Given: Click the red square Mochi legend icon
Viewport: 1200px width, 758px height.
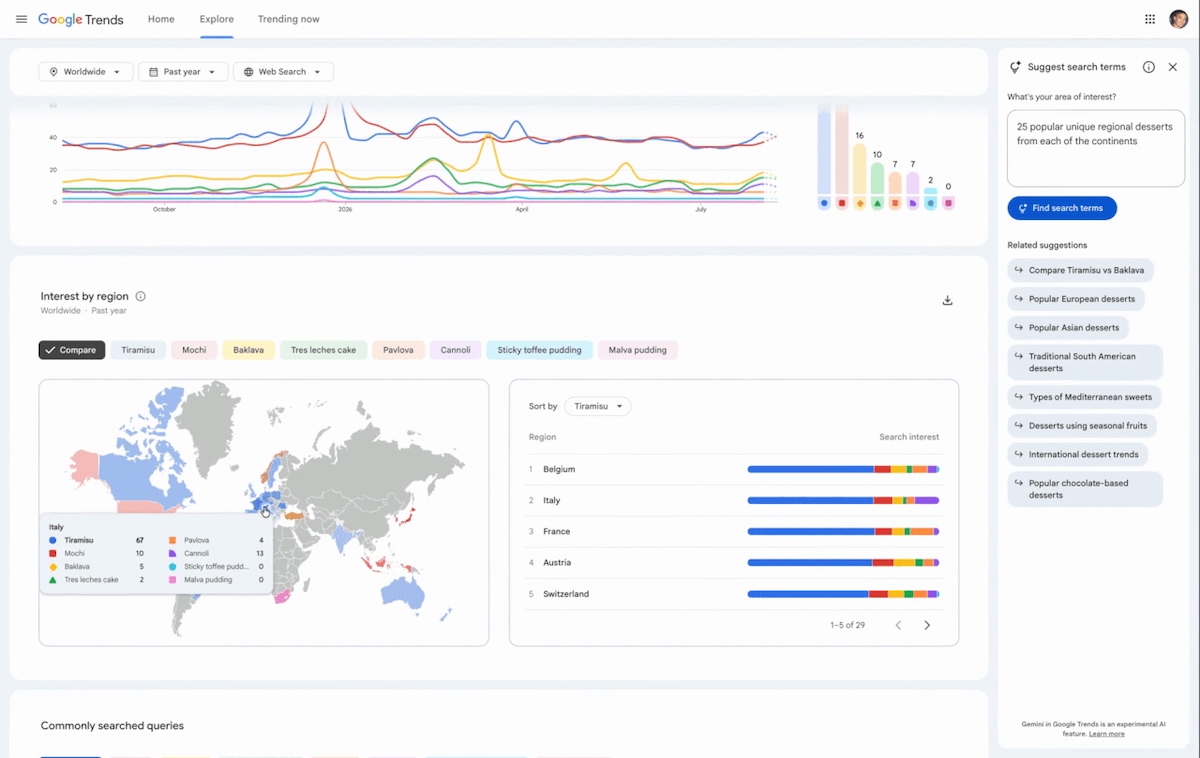Looking at the screenshot, I should coord(842,203).
